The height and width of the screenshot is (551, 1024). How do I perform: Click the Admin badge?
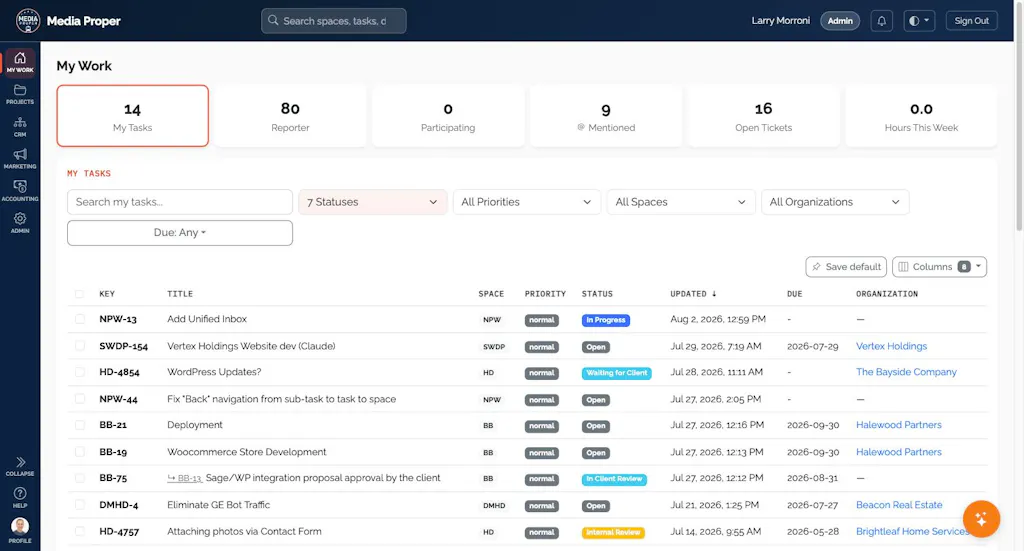tap(840, 21)
